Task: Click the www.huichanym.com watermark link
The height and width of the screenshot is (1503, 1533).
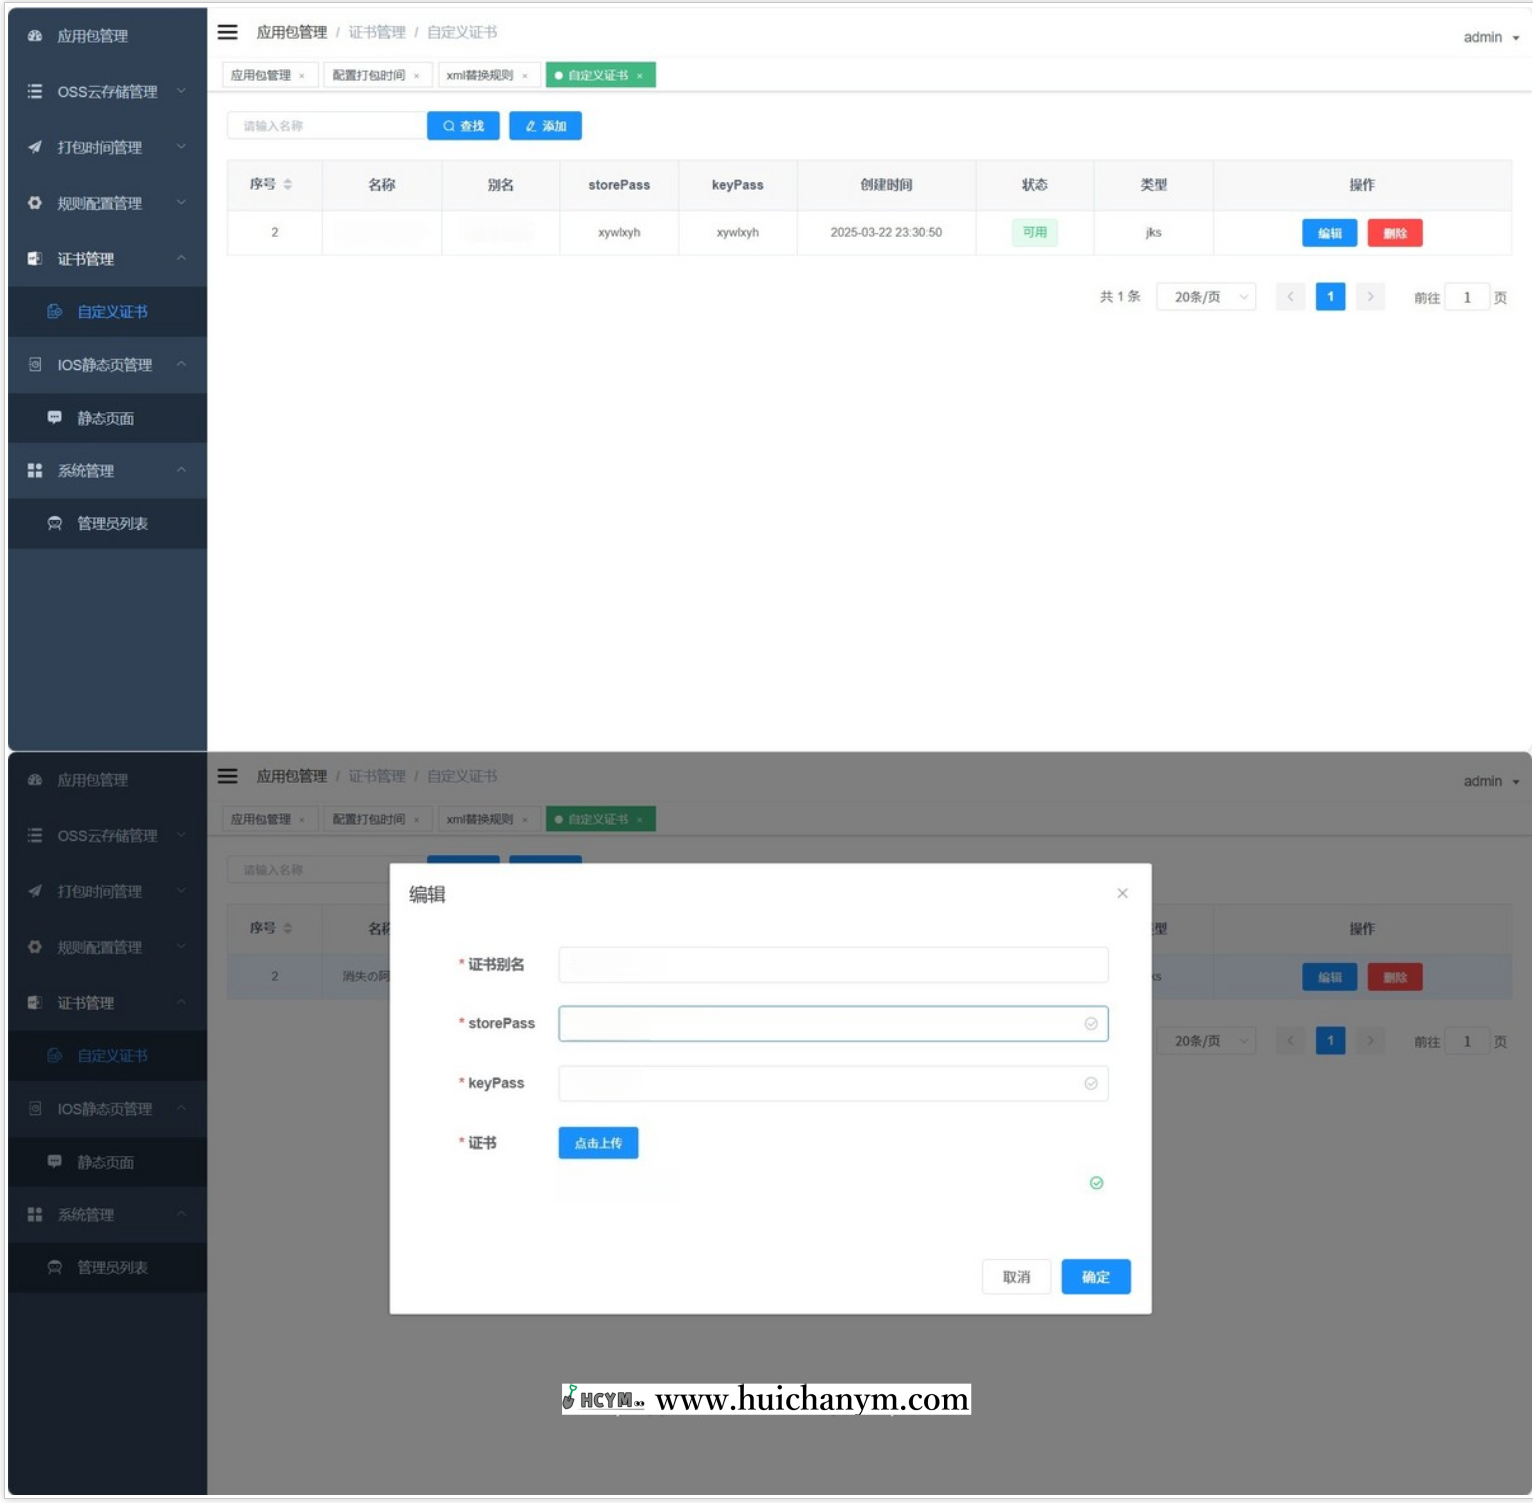Action: tap(811, 1399)
